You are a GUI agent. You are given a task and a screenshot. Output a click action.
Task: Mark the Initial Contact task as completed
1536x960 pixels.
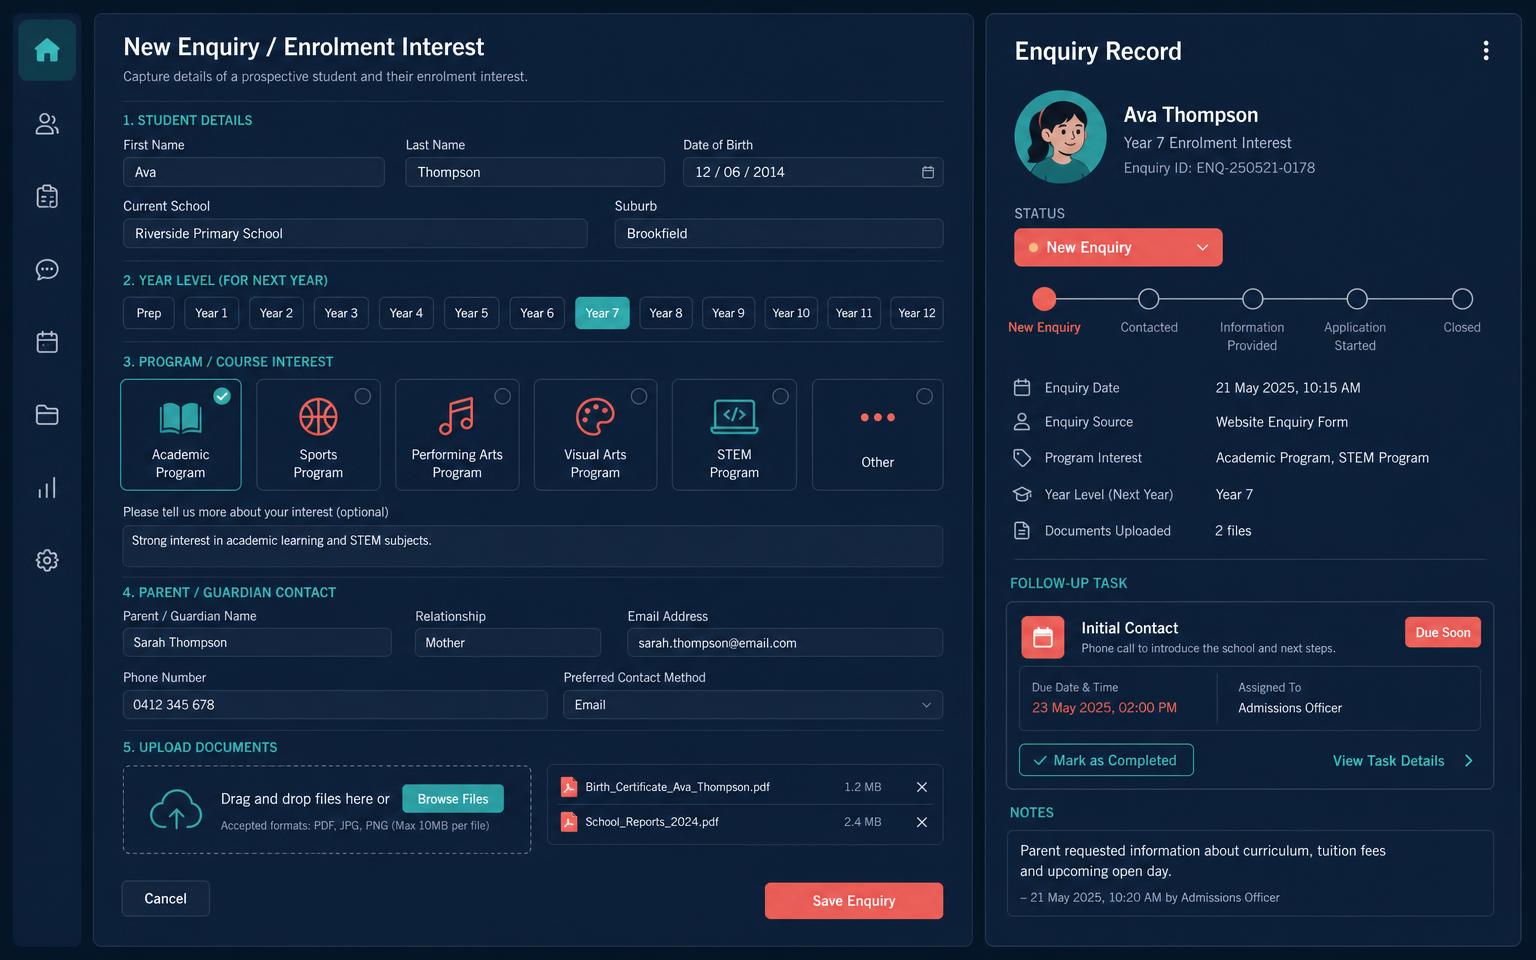(x=1106, y=760)
